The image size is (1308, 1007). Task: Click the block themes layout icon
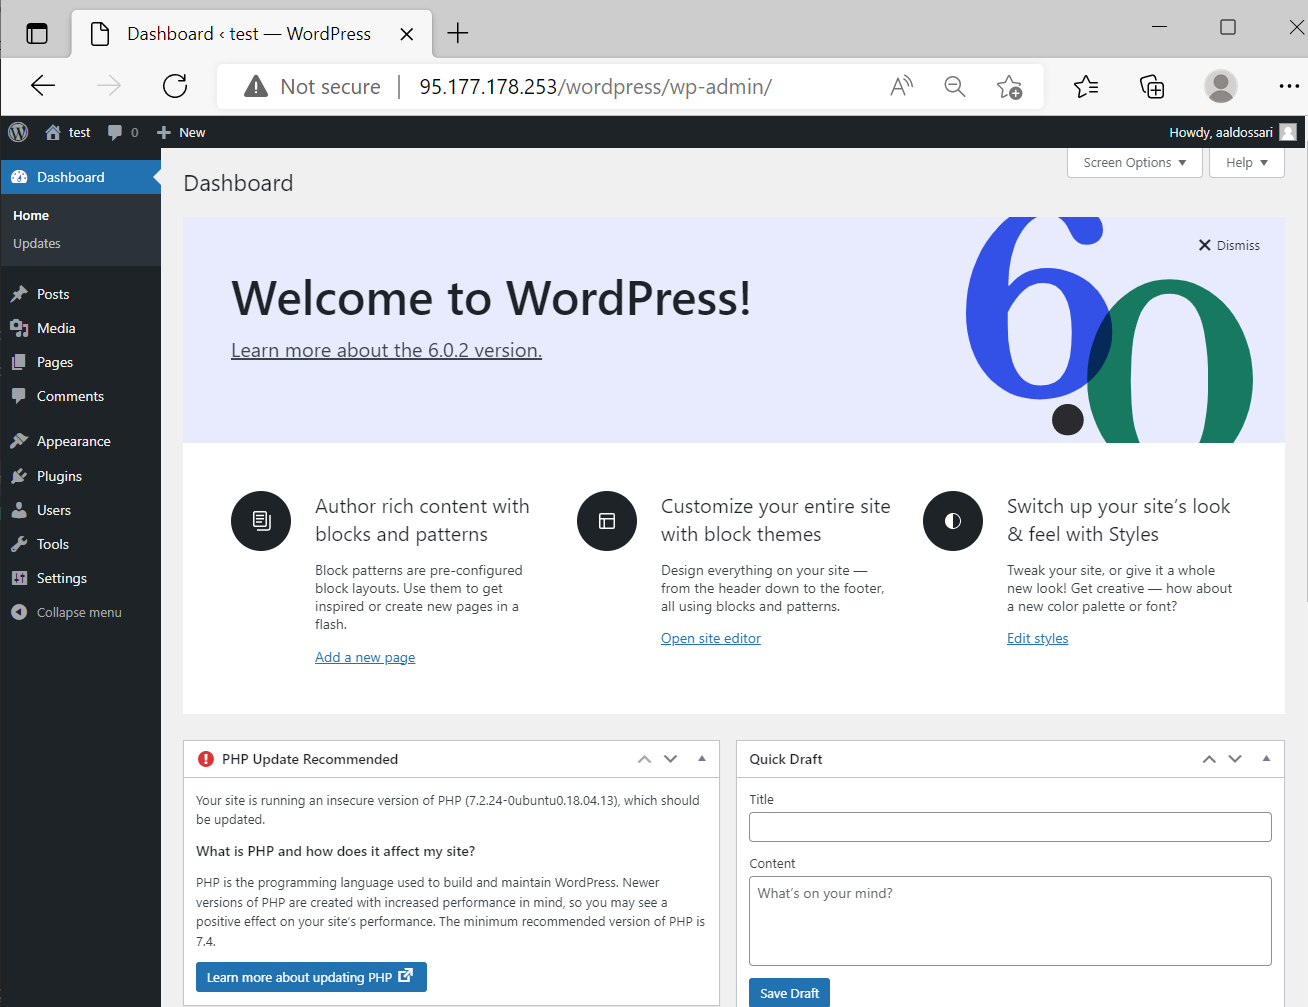[x=607, y=521]
